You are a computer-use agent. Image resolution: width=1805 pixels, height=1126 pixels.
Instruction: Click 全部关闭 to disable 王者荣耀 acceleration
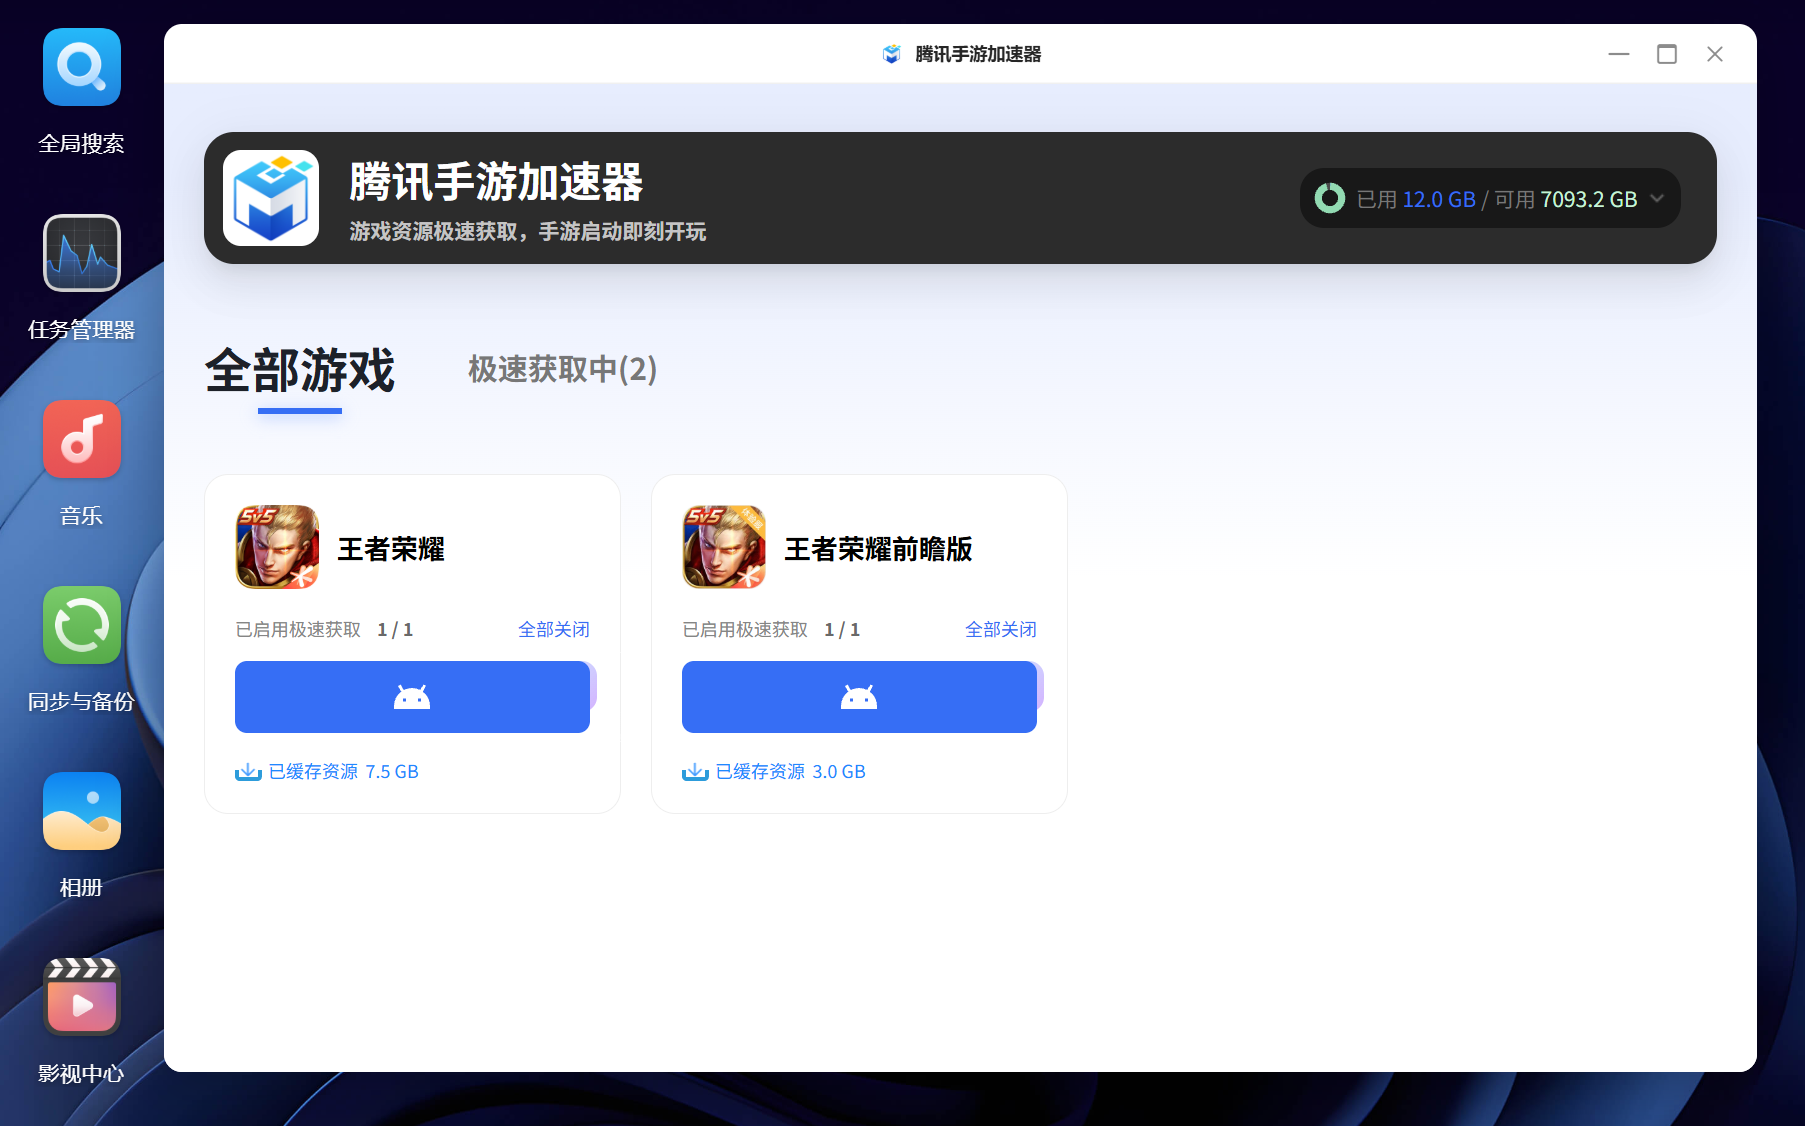coord(554,629)
